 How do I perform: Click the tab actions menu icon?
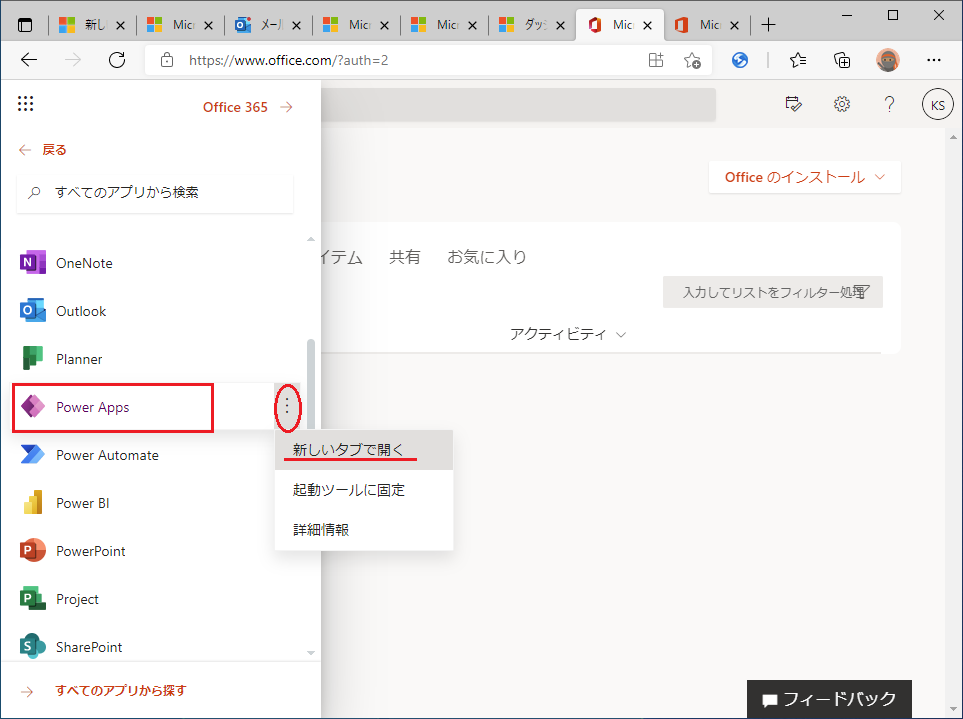(25, 25)
